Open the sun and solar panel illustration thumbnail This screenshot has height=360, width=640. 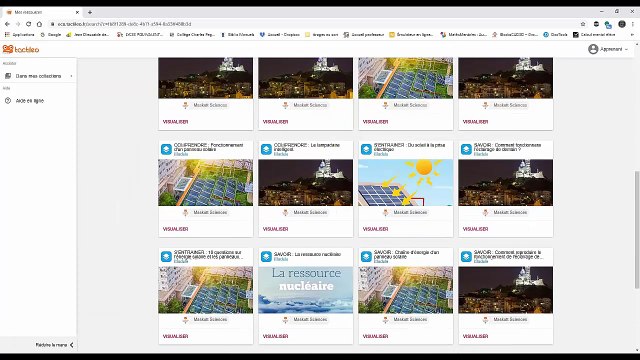(406, 182)
